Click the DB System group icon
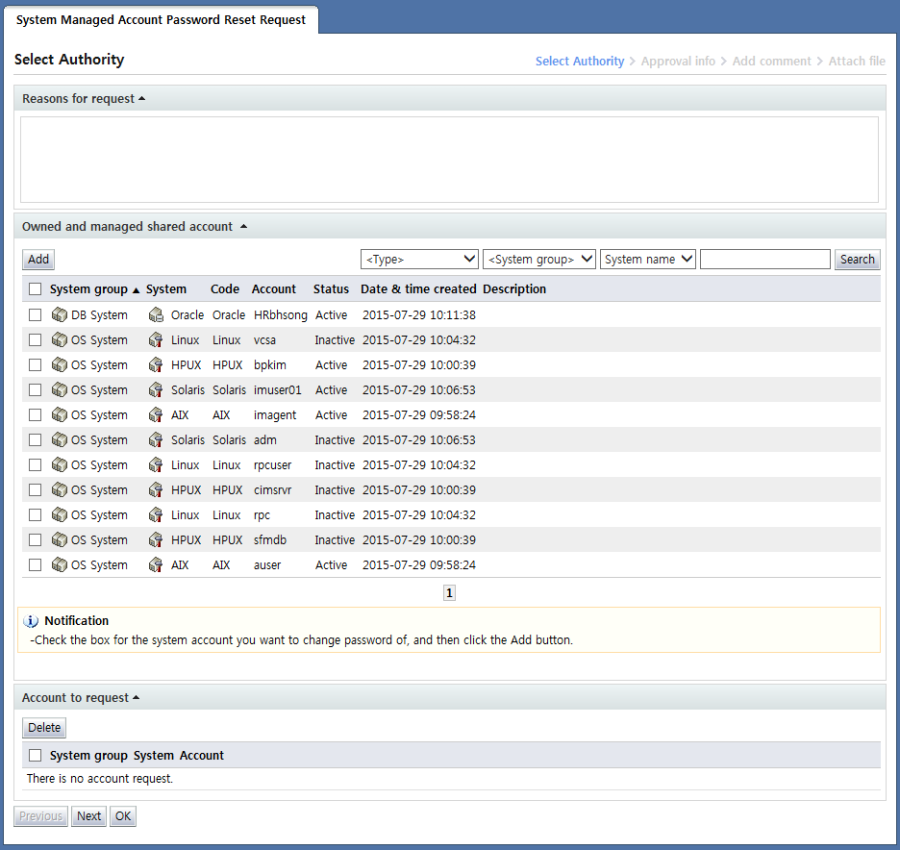The image size is (900, 850). pyautogui.click(x=59, y=315)
